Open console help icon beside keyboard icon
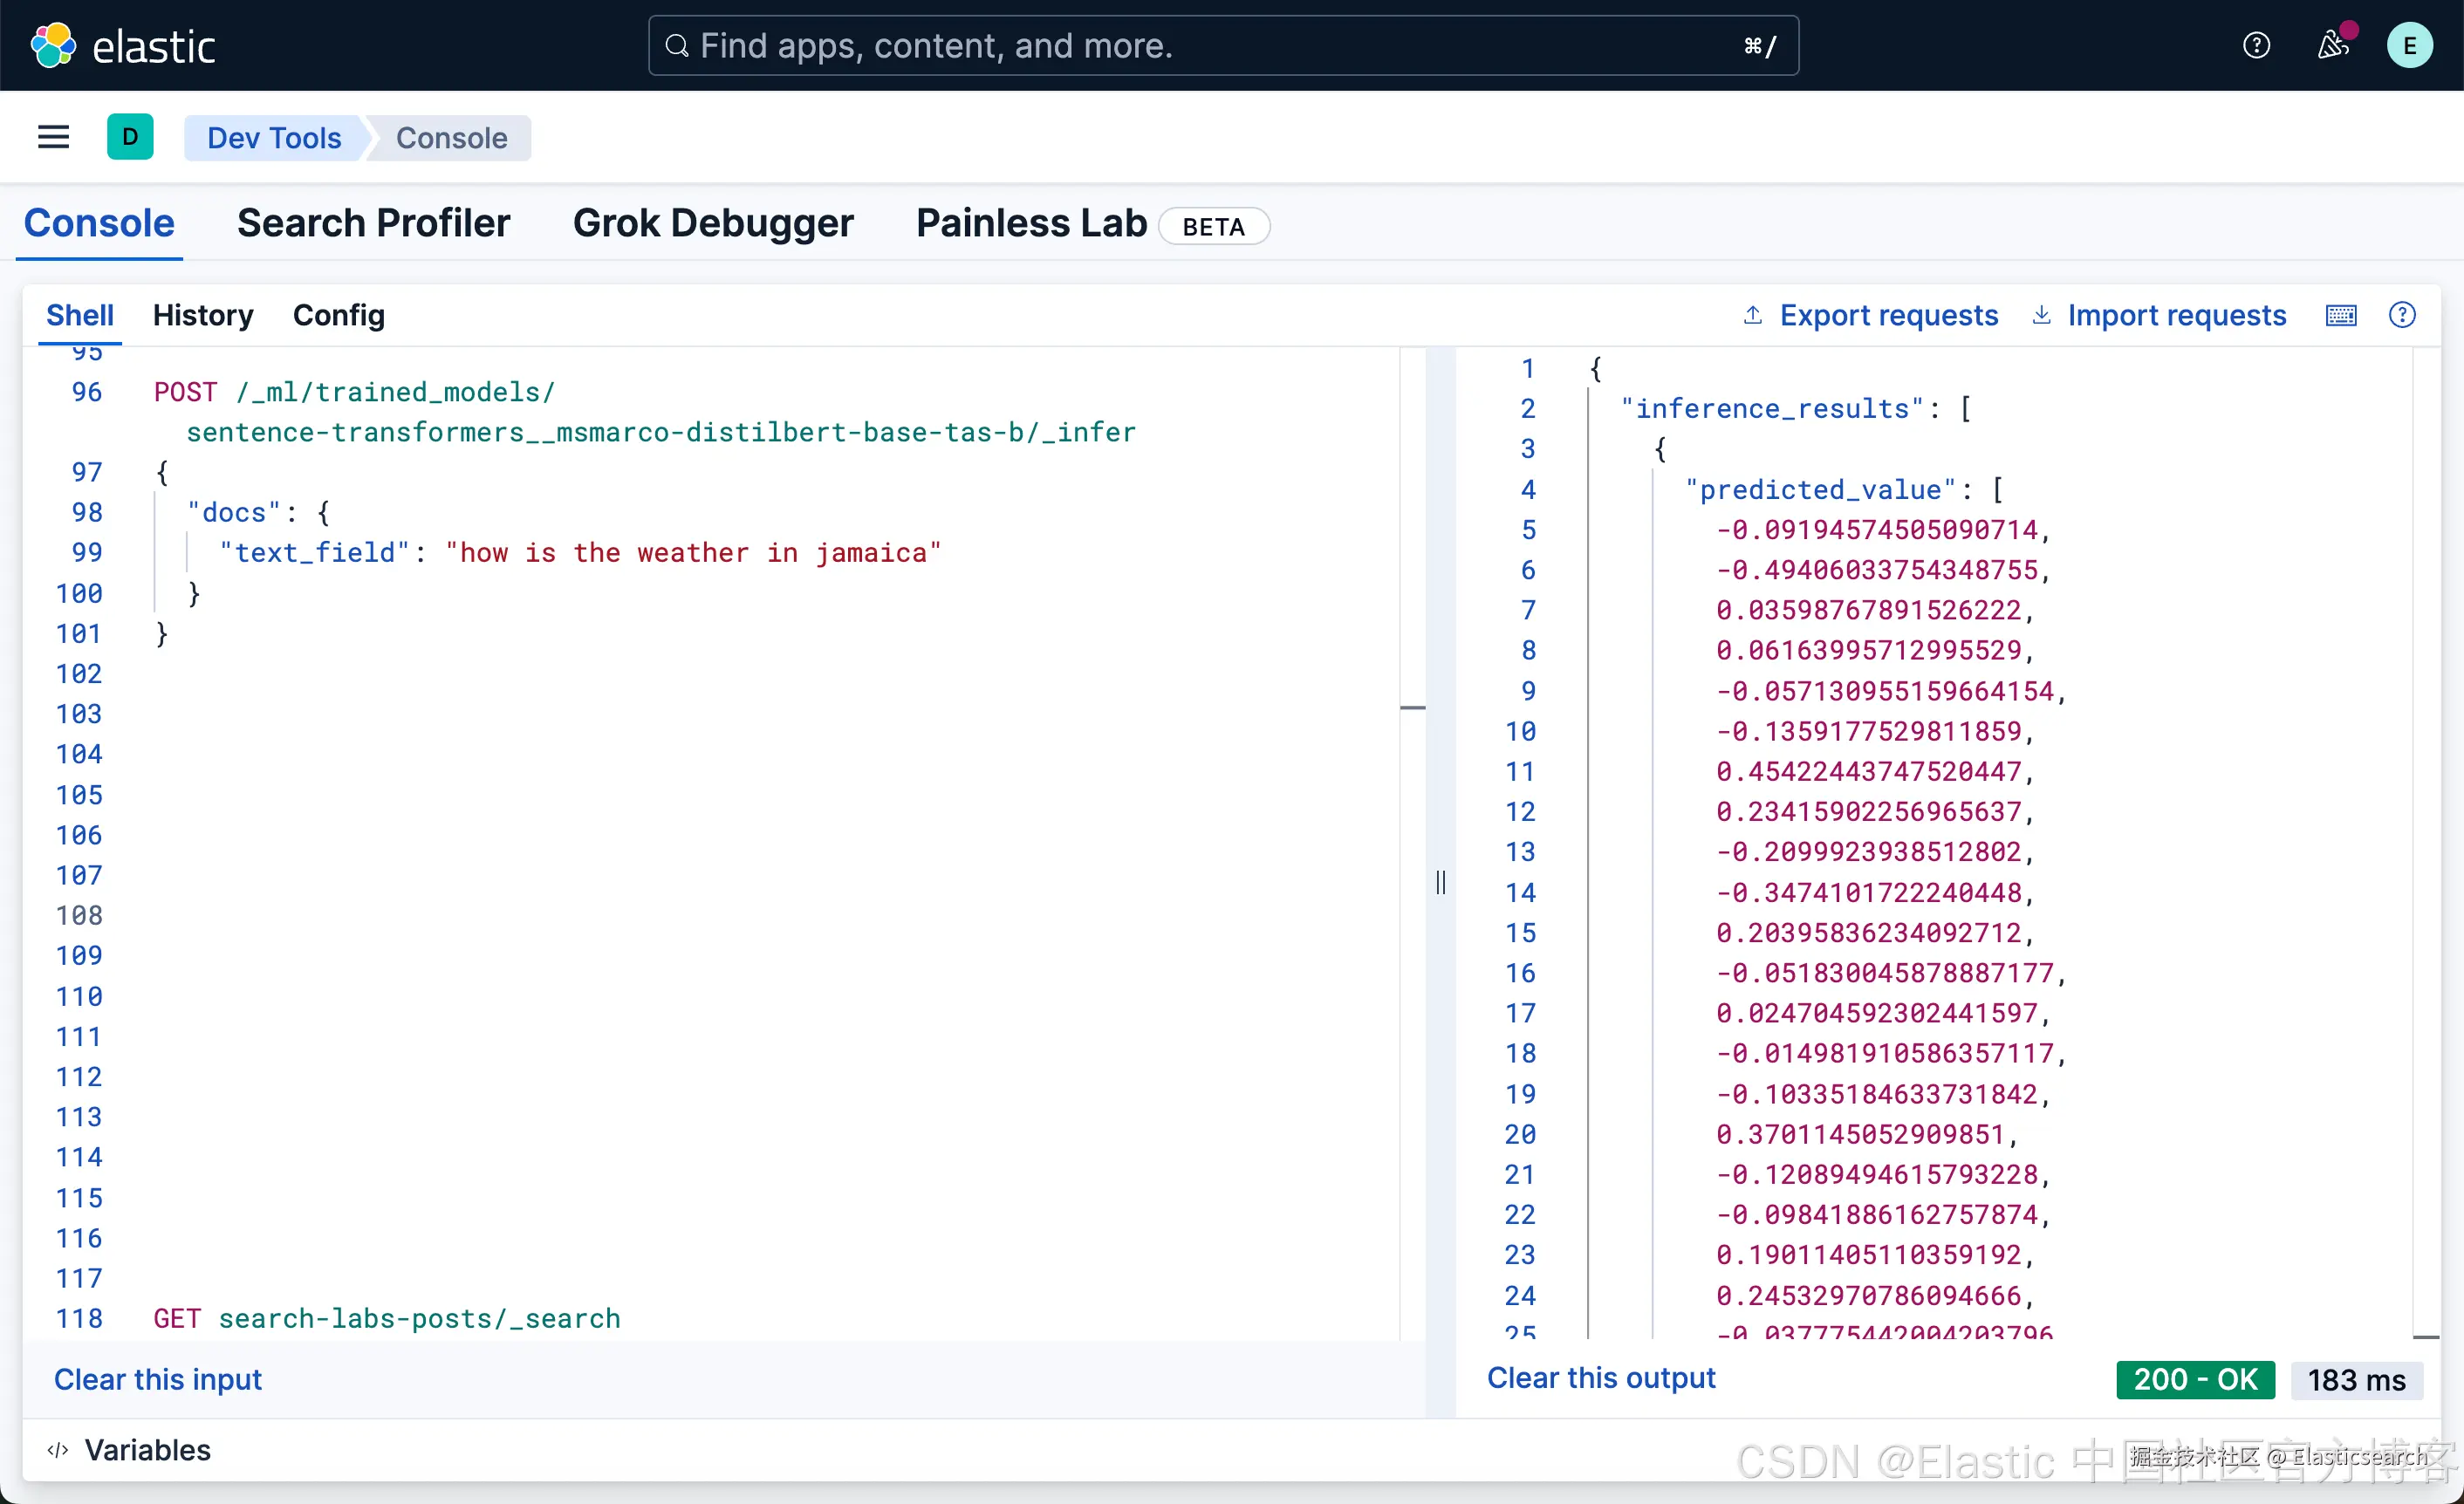This screenshot has width=2464, height=1504. [2401, 316]
